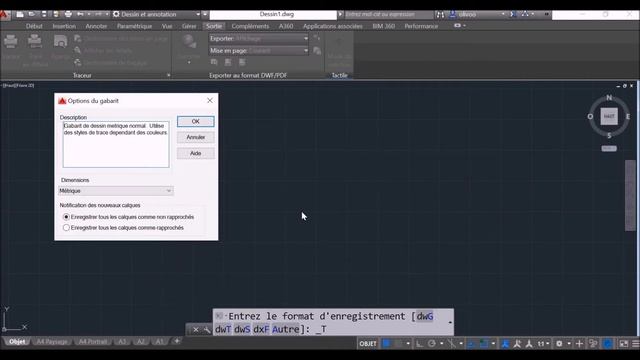This screenshot has height=360, width=640.
Task: Click Aide in Options du gabarit dialog
Action: point(196,153)
